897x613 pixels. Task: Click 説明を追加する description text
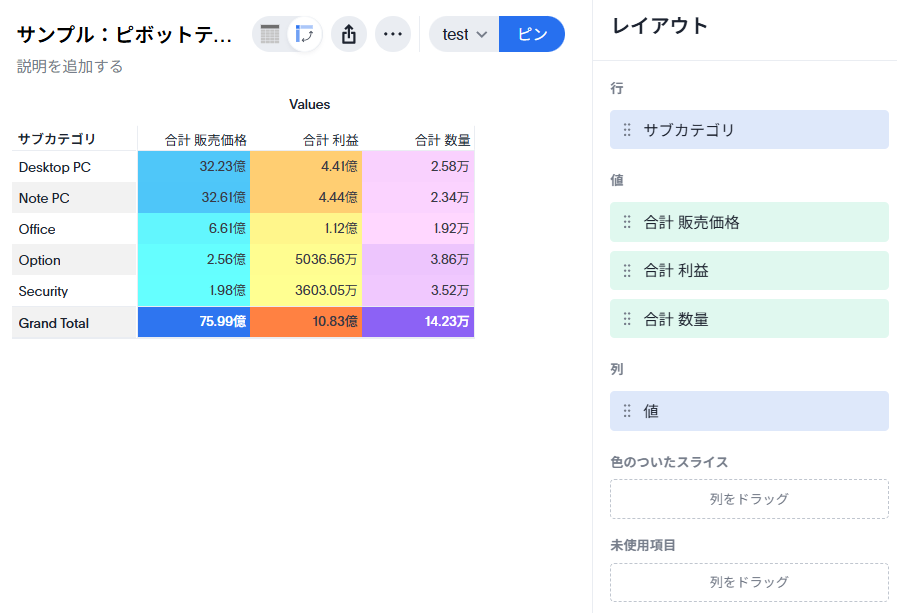point(70,66)
